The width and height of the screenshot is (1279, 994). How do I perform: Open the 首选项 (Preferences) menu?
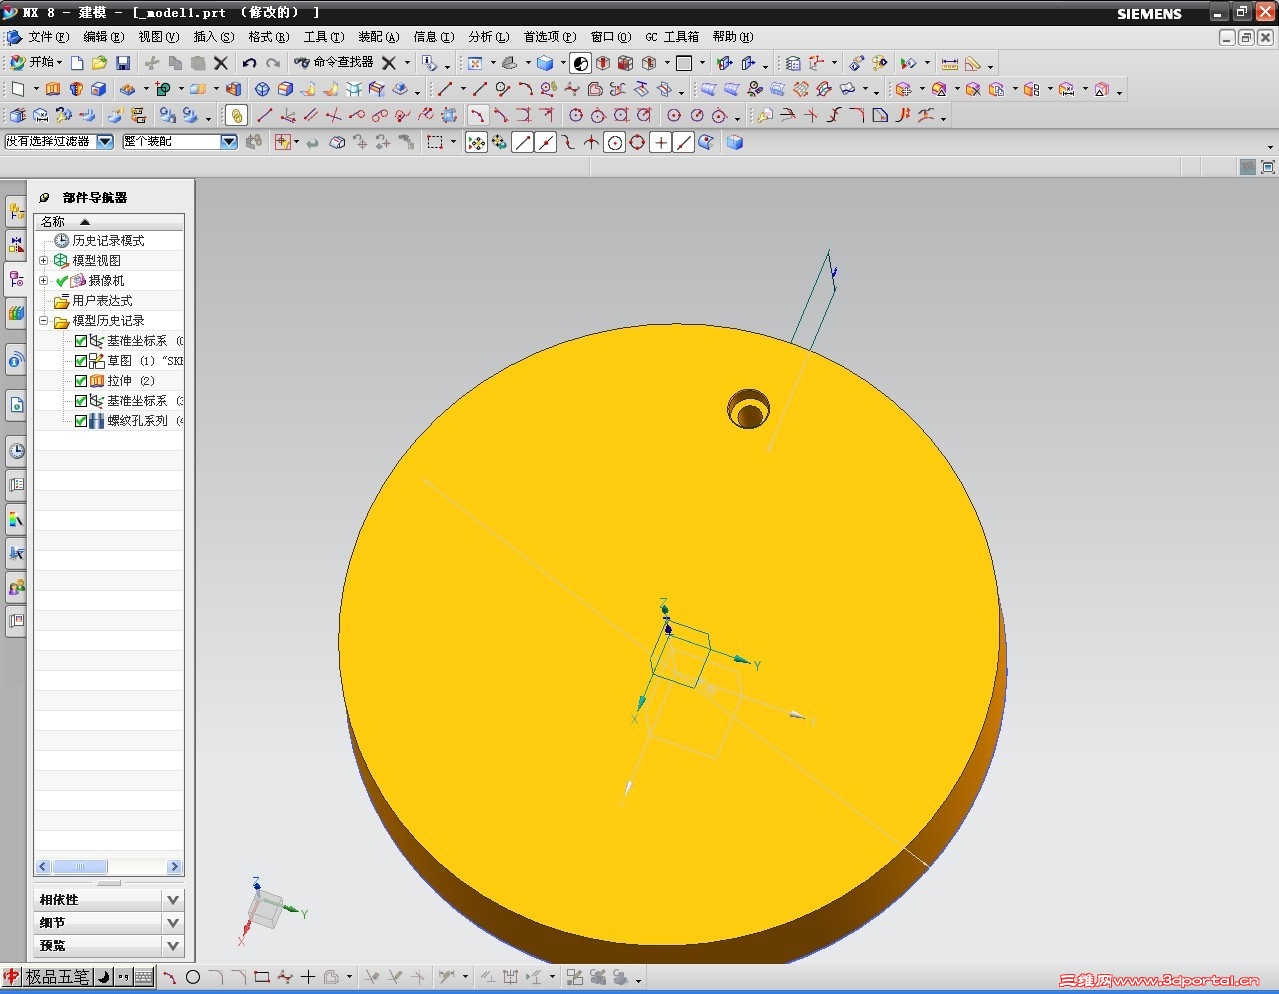550,37
